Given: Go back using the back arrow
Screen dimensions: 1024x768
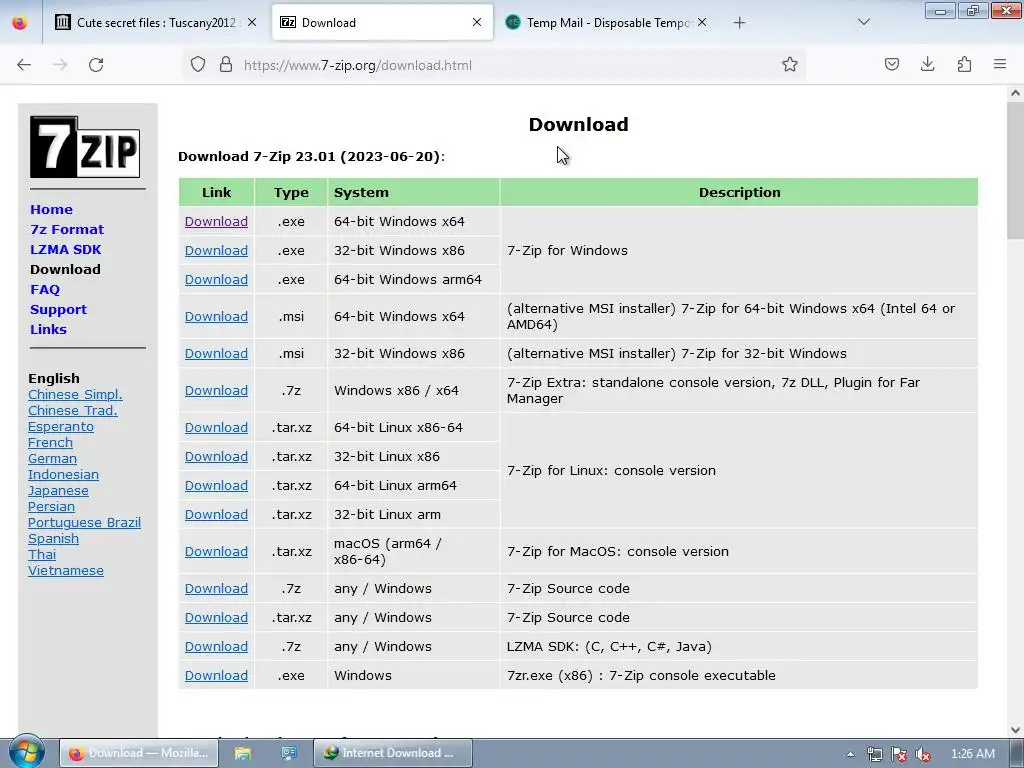Looking at the screenshot, I should [x=24, y=65].
